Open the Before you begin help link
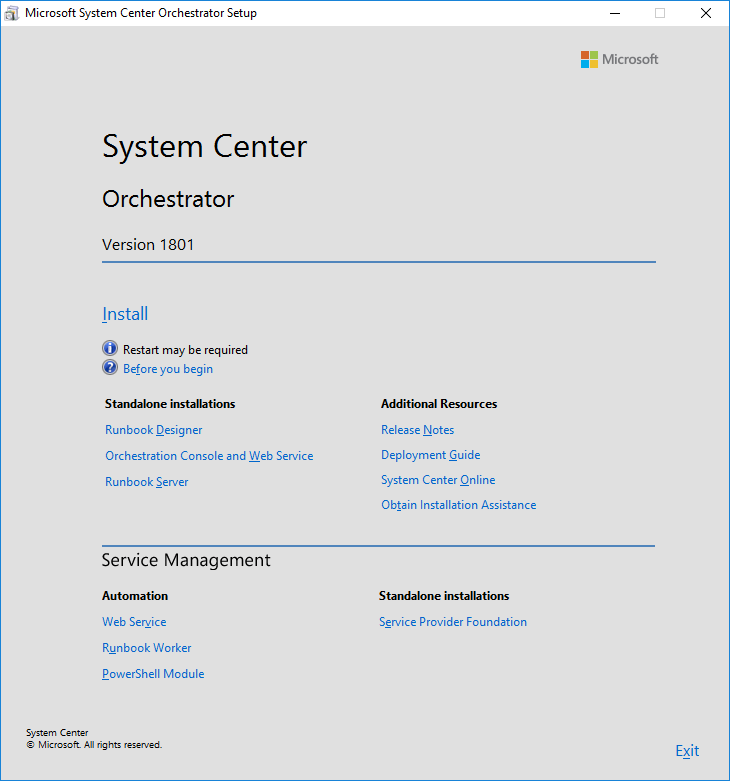Image resolution: width=730 pixels, height=781 pixels. click(x=168, y=369)
